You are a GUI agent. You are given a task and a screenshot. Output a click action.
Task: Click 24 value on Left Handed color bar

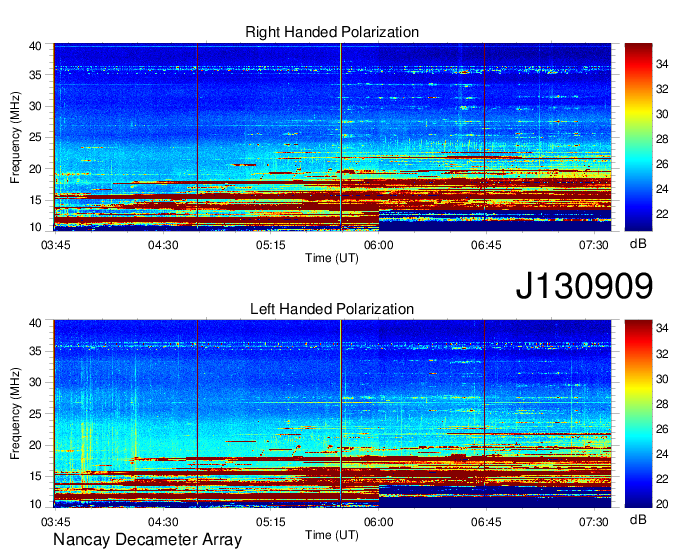[x=662, y=454]
